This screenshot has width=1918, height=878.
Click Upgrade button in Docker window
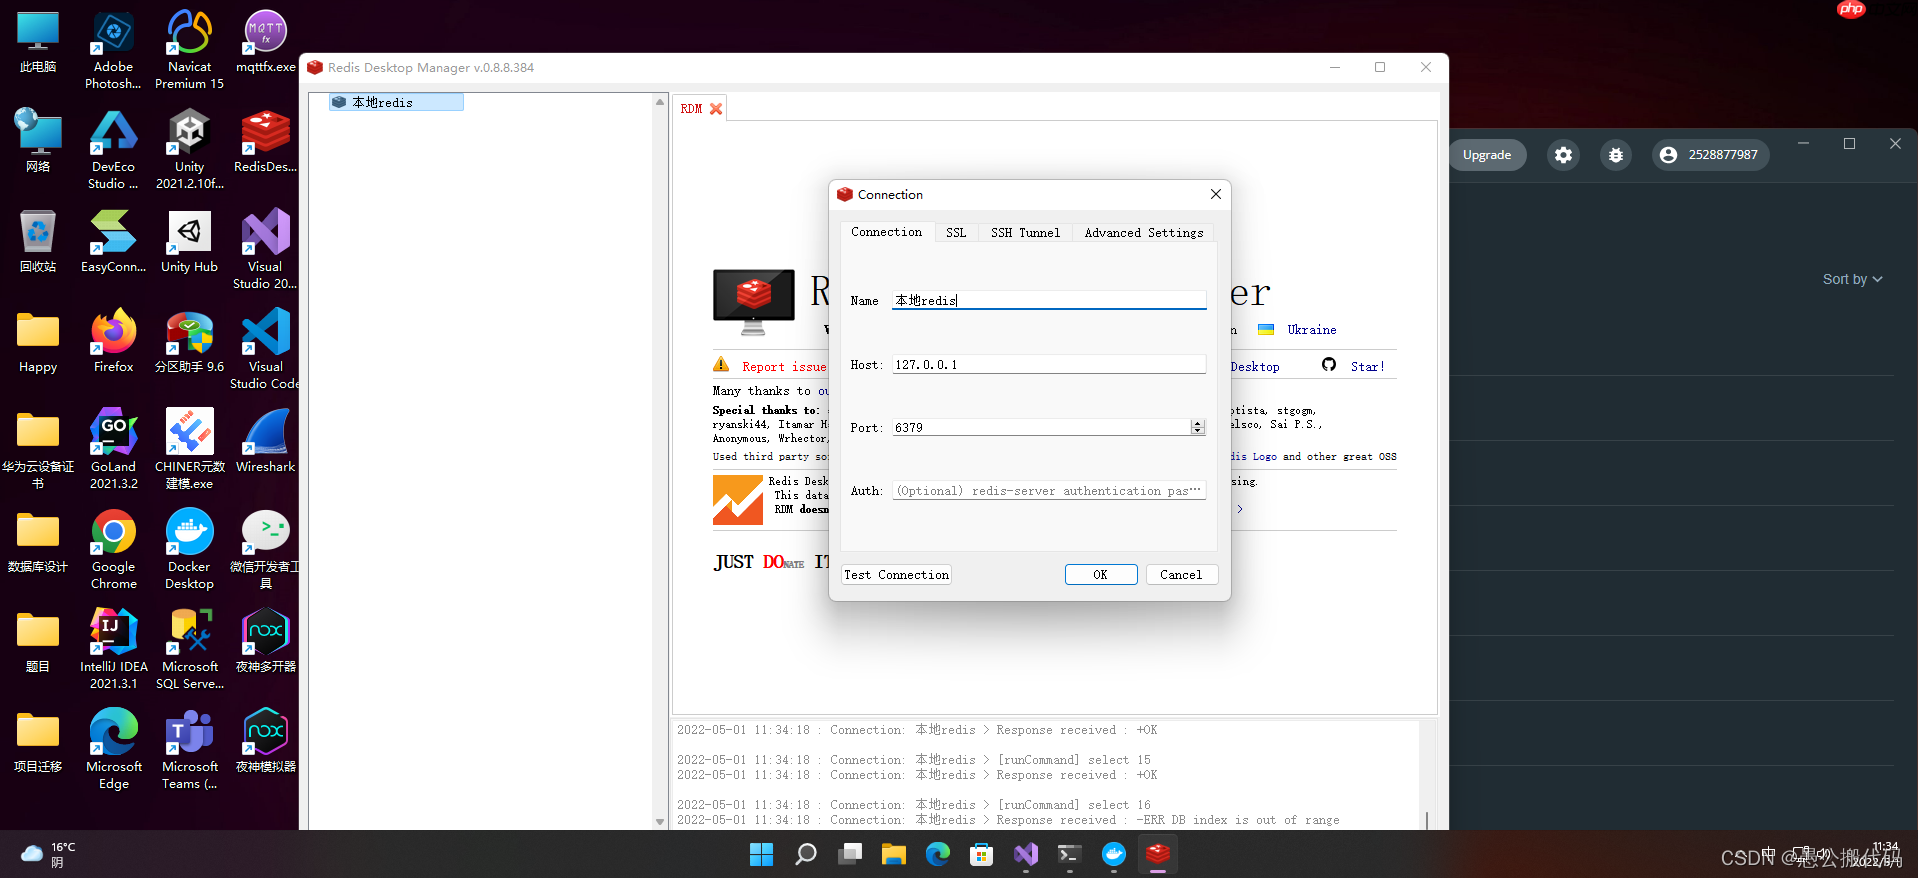click(1487, 155)
